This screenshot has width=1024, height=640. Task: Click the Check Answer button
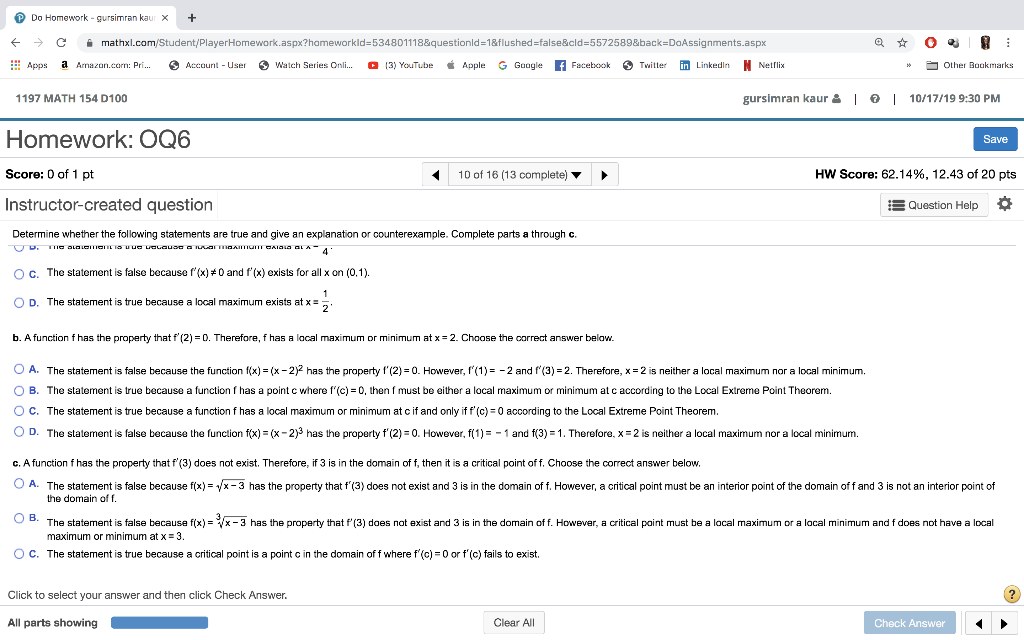pos(909,623)
